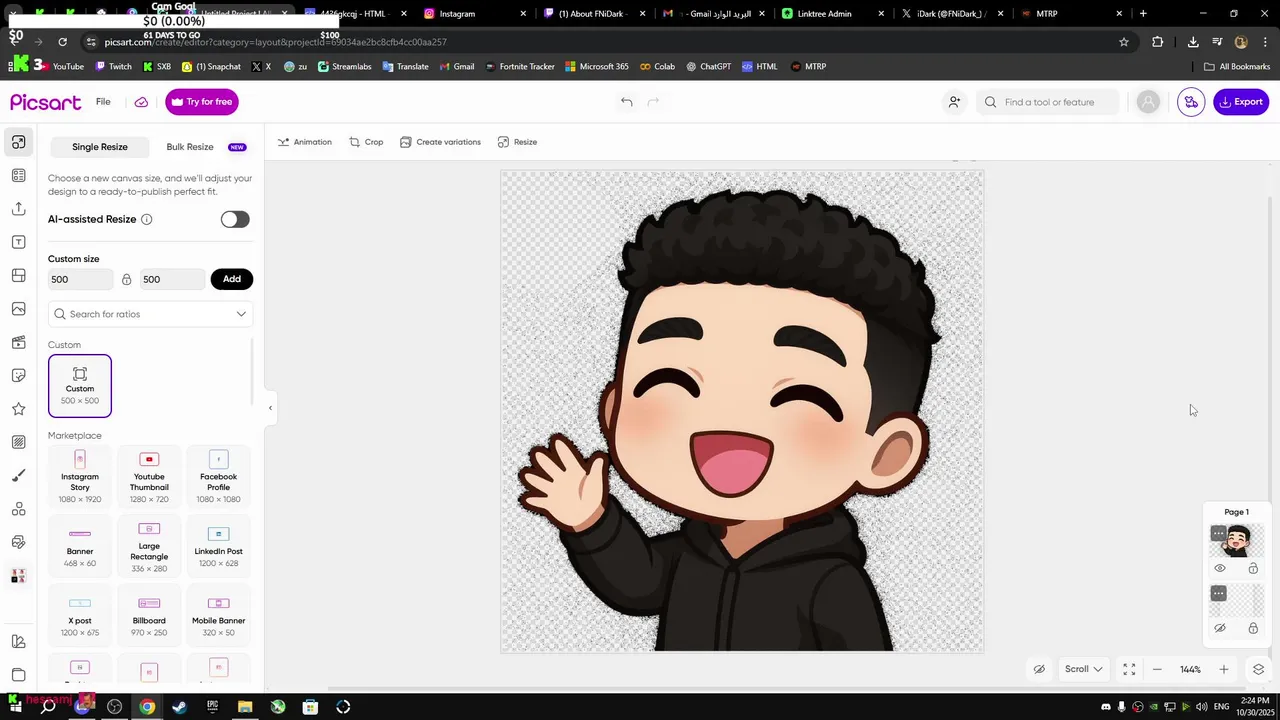Hide the character layer with eye icon
Image resolution: width=1280 pixels, height=720 pixels.
tap(1220, 568)
